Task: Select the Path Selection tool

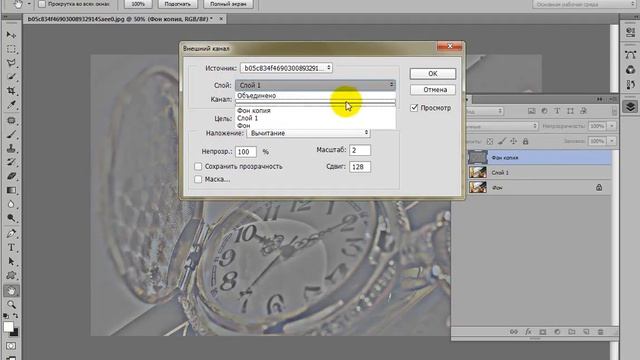Action: pos(11,261)
